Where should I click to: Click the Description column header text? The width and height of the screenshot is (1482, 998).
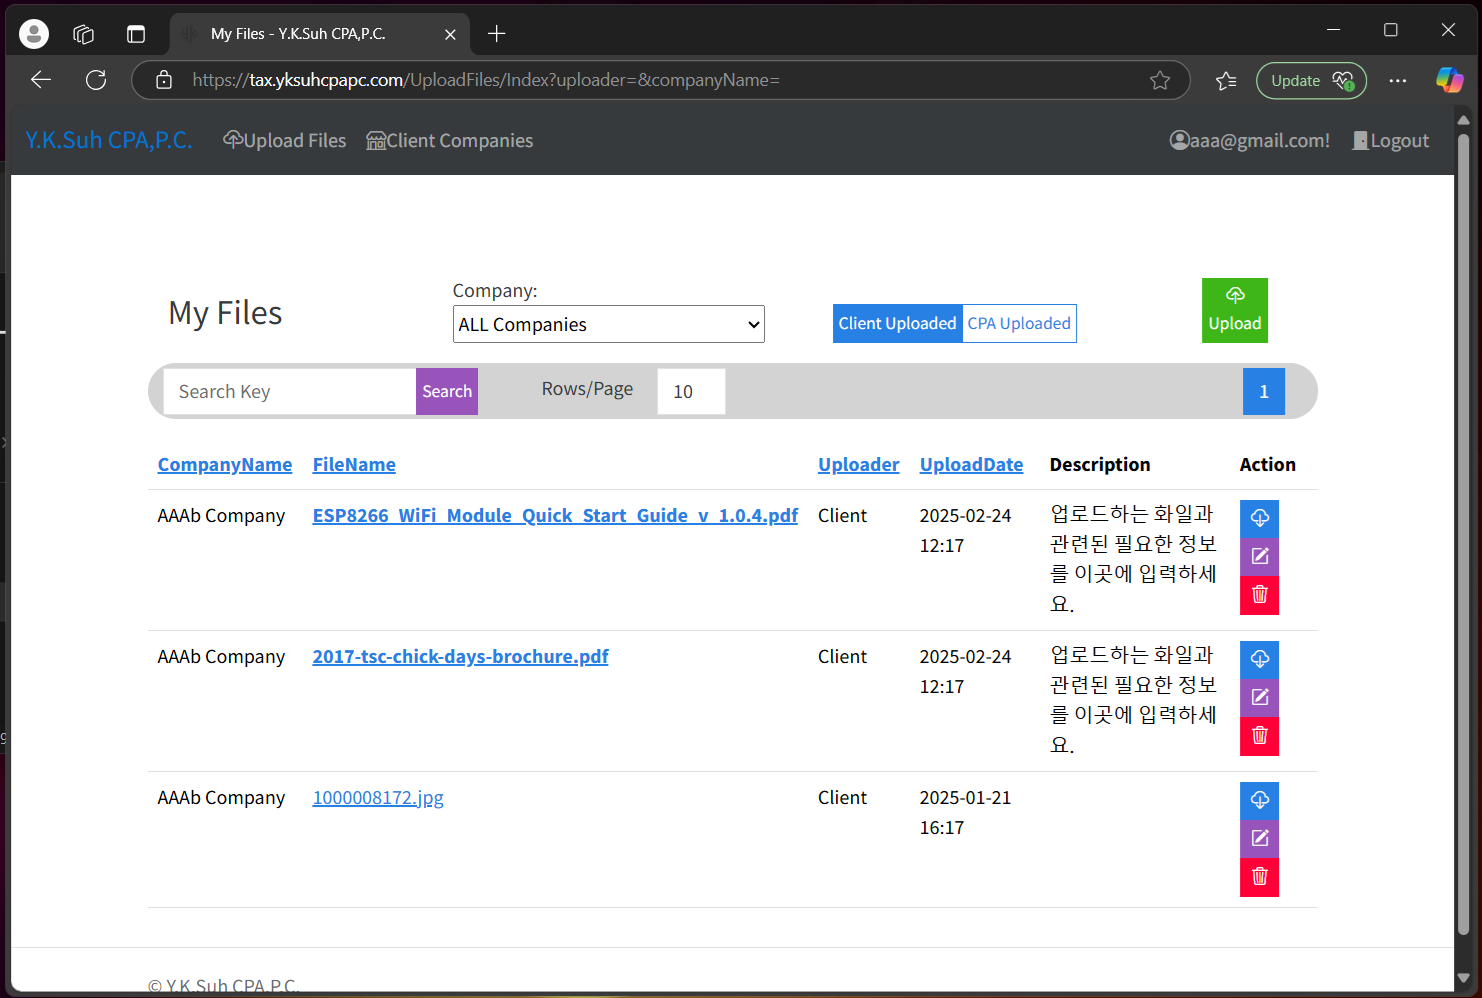point(1100,464)
